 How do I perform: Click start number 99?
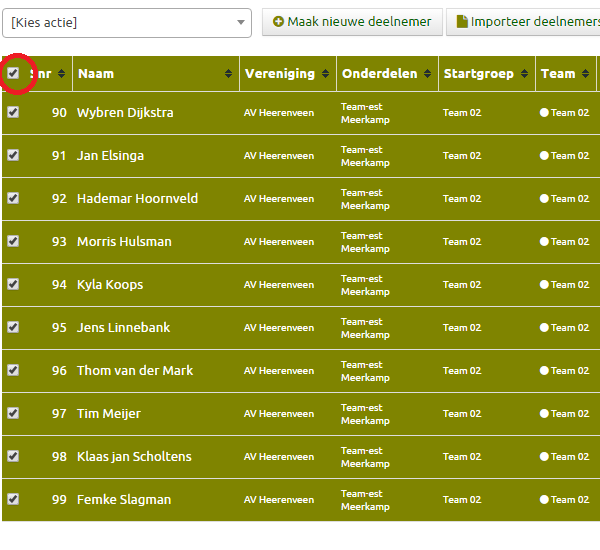pos(59,499)
